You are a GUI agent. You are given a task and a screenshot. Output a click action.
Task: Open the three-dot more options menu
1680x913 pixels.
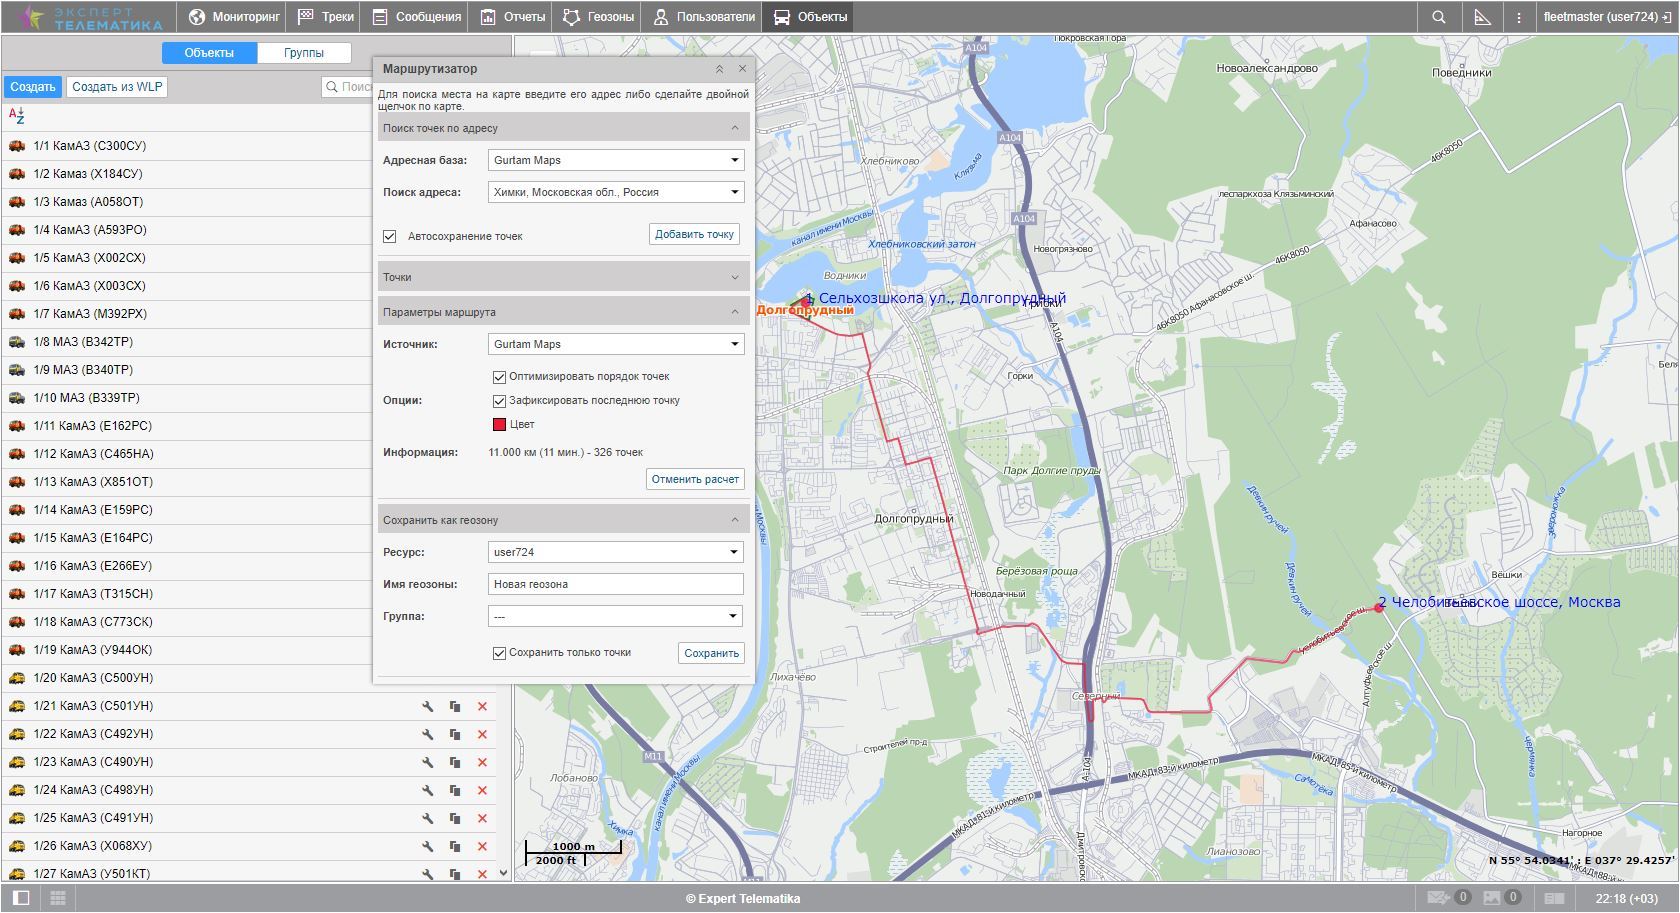point(1519,17)
